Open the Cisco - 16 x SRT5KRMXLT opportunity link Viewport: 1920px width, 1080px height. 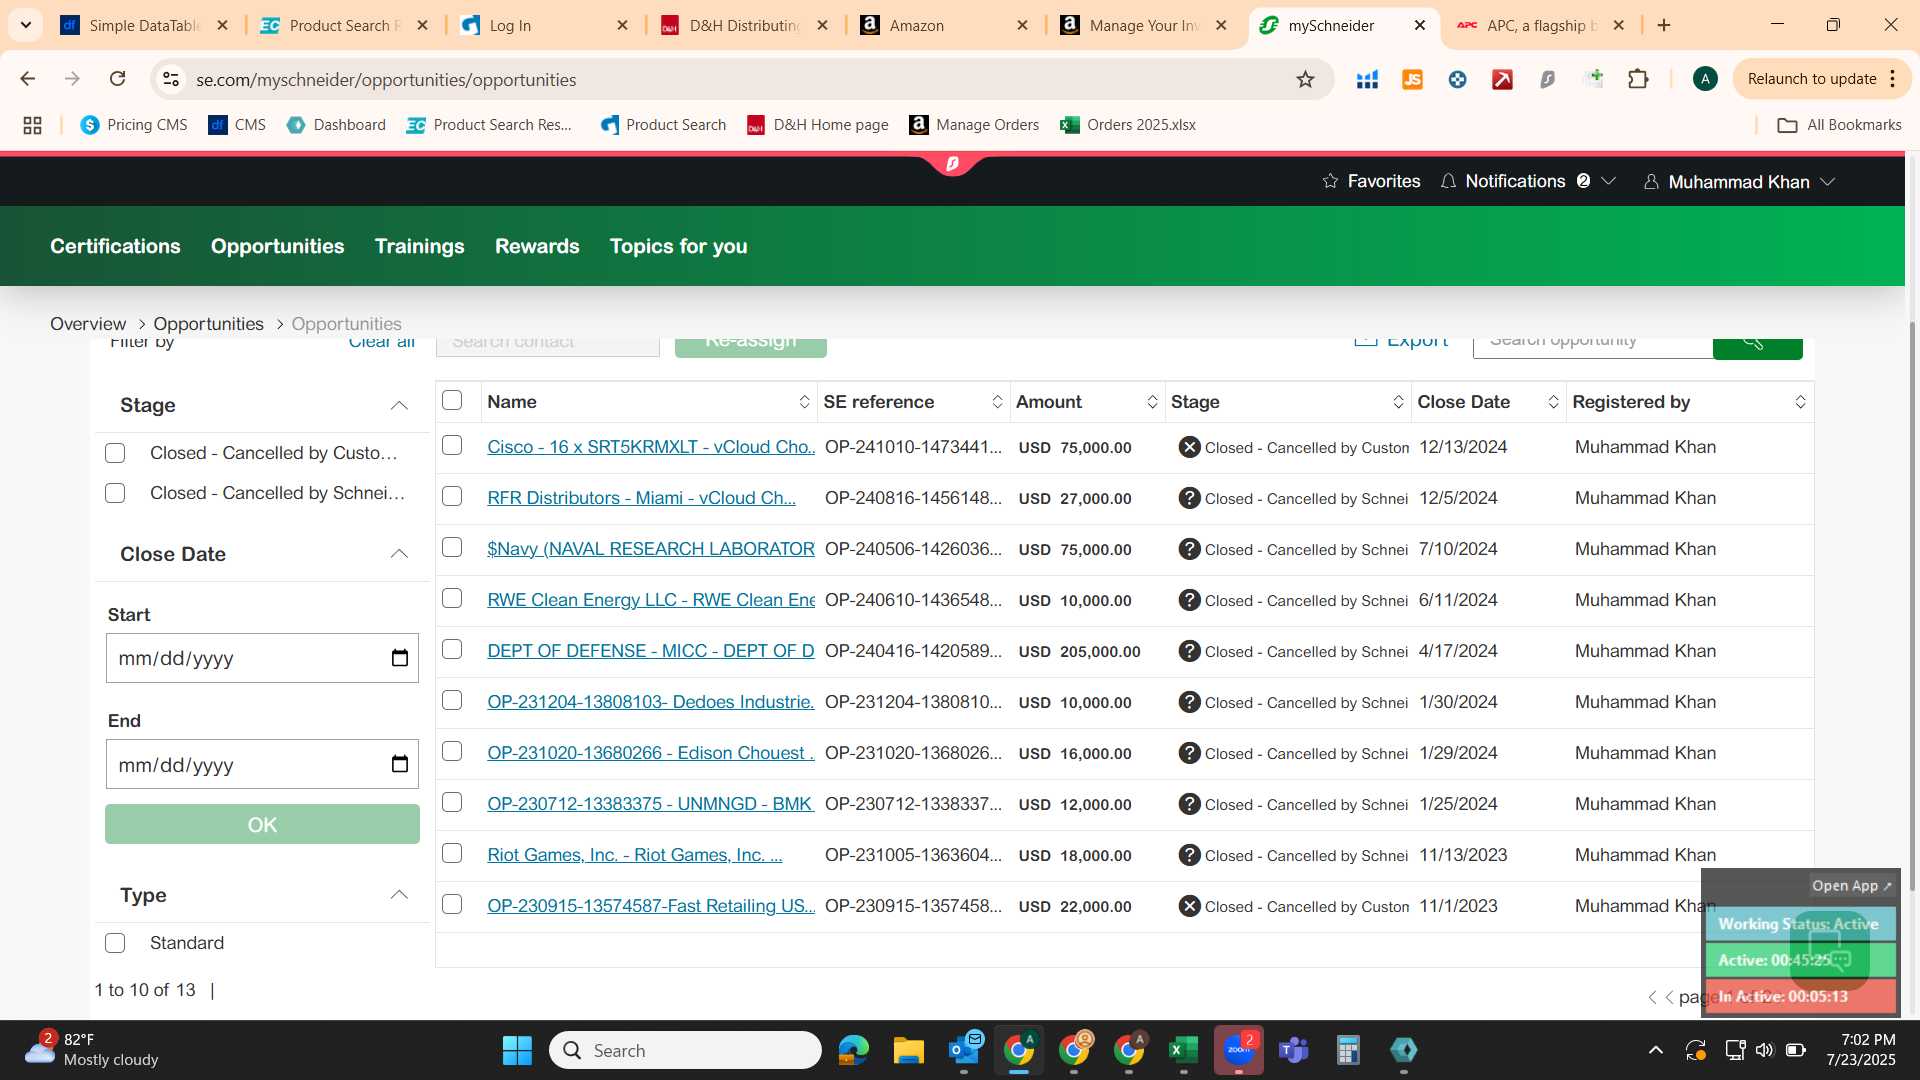point(651,447)
